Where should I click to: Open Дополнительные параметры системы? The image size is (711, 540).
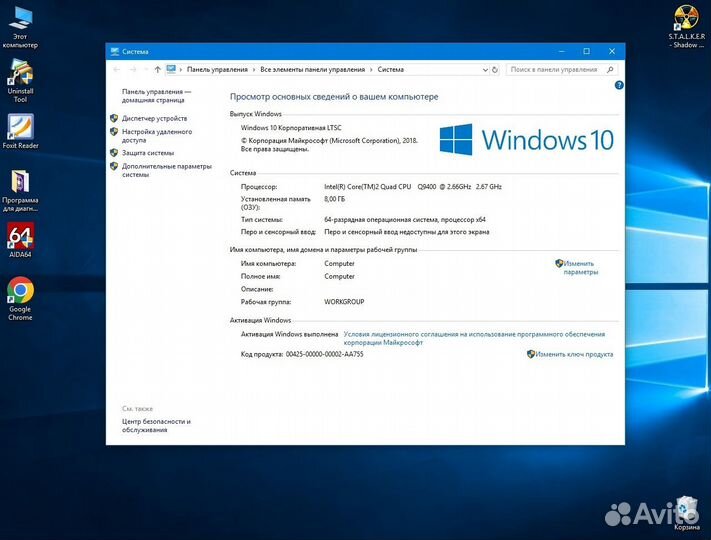[x=166, y=170]
